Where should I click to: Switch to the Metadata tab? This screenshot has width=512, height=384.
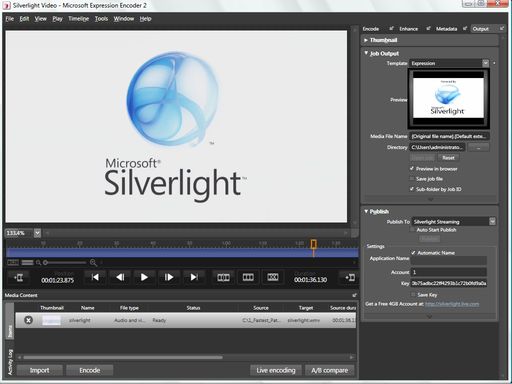pyautogui.click(x=446, y=29)
